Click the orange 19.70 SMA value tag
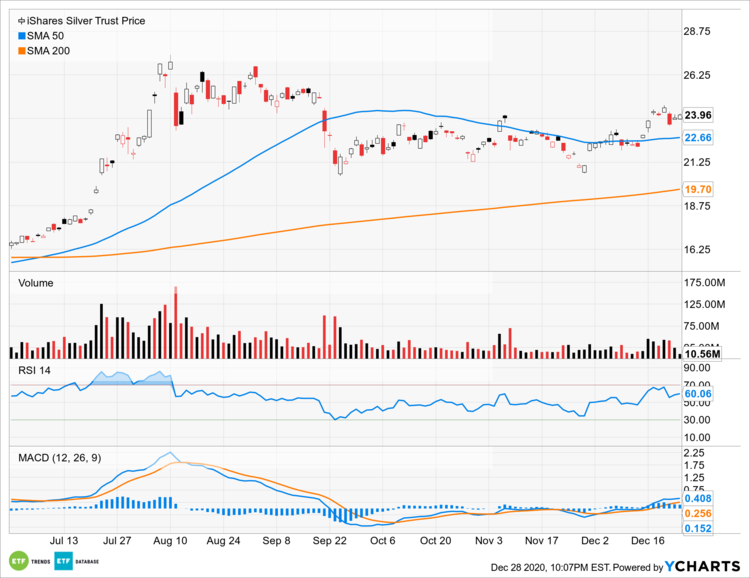750x578 pixels. tap(697, 189)
